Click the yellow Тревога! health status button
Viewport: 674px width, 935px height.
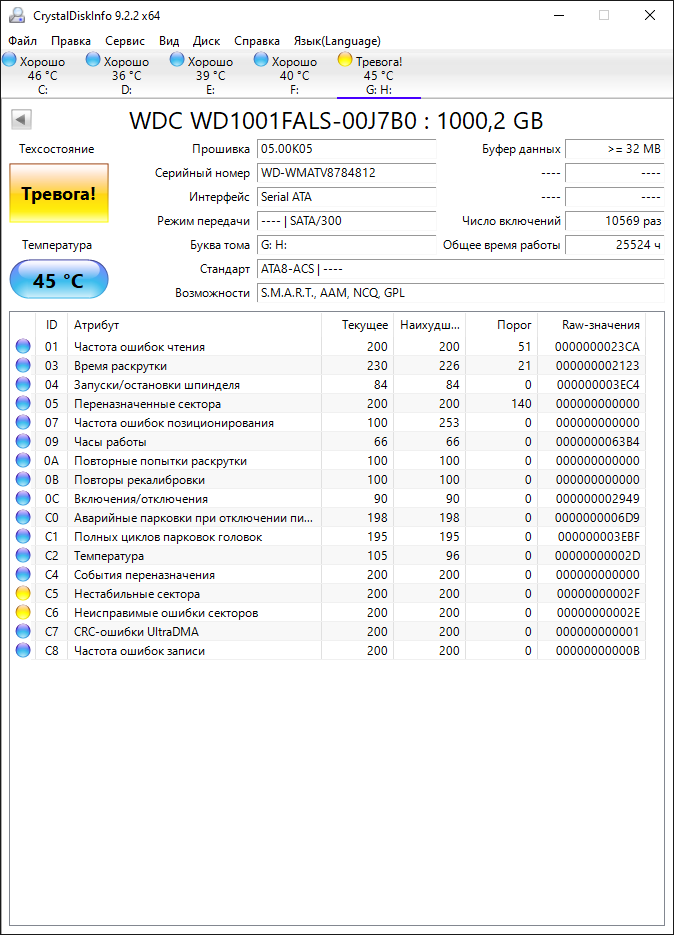click(59, 193)
